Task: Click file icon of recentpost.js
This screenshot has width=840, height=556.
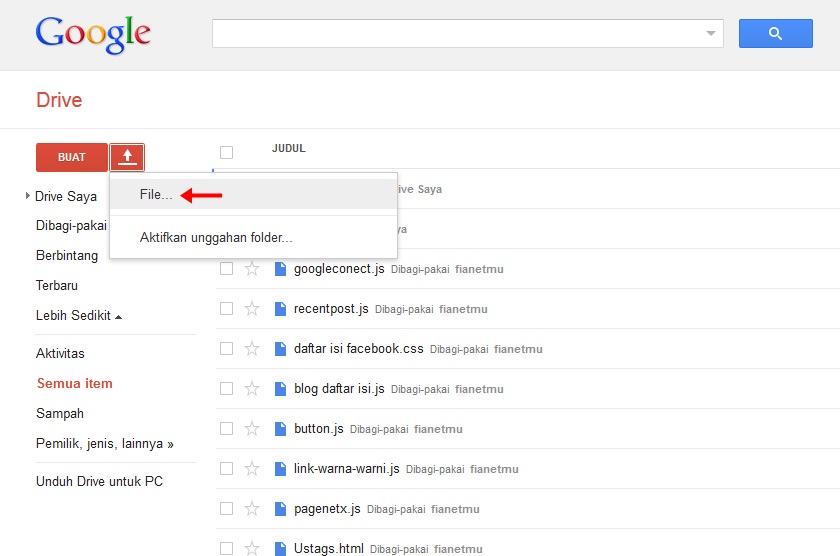Action: [x=280, y=309]
